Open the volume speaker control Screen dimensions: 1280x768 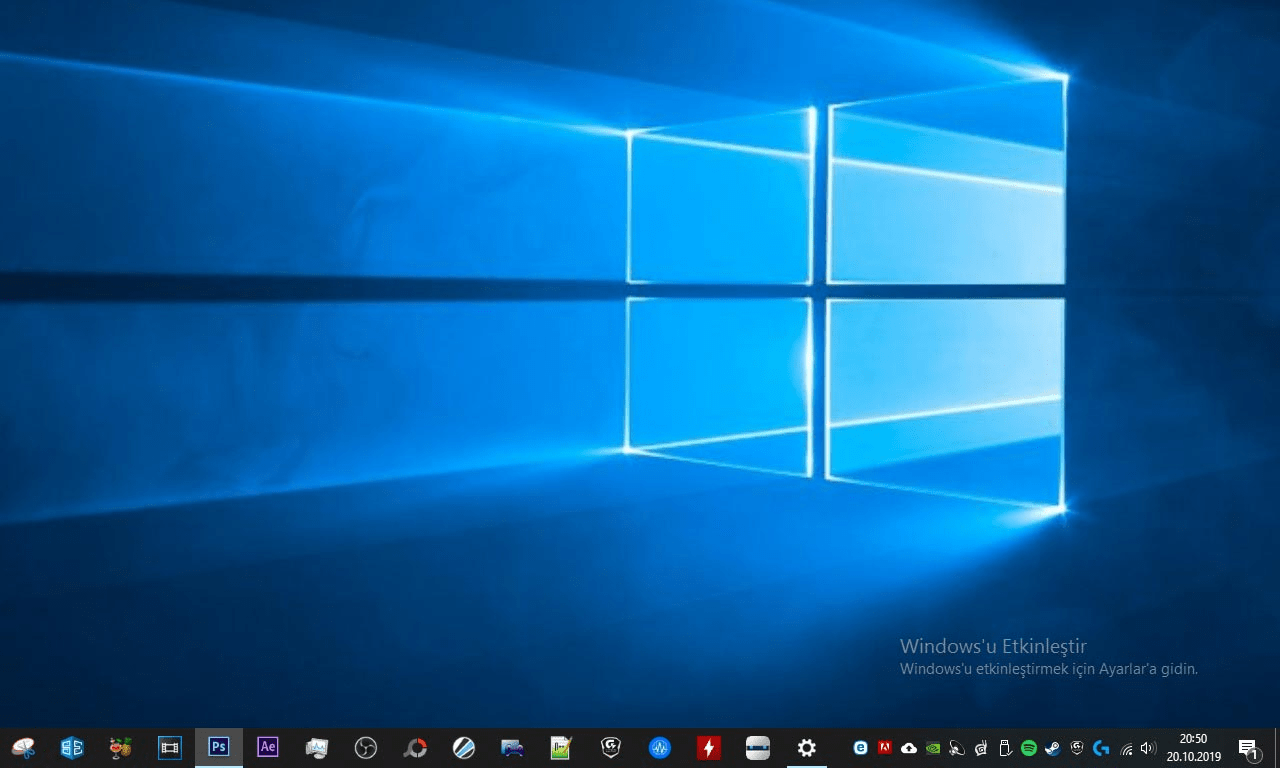1148,748
